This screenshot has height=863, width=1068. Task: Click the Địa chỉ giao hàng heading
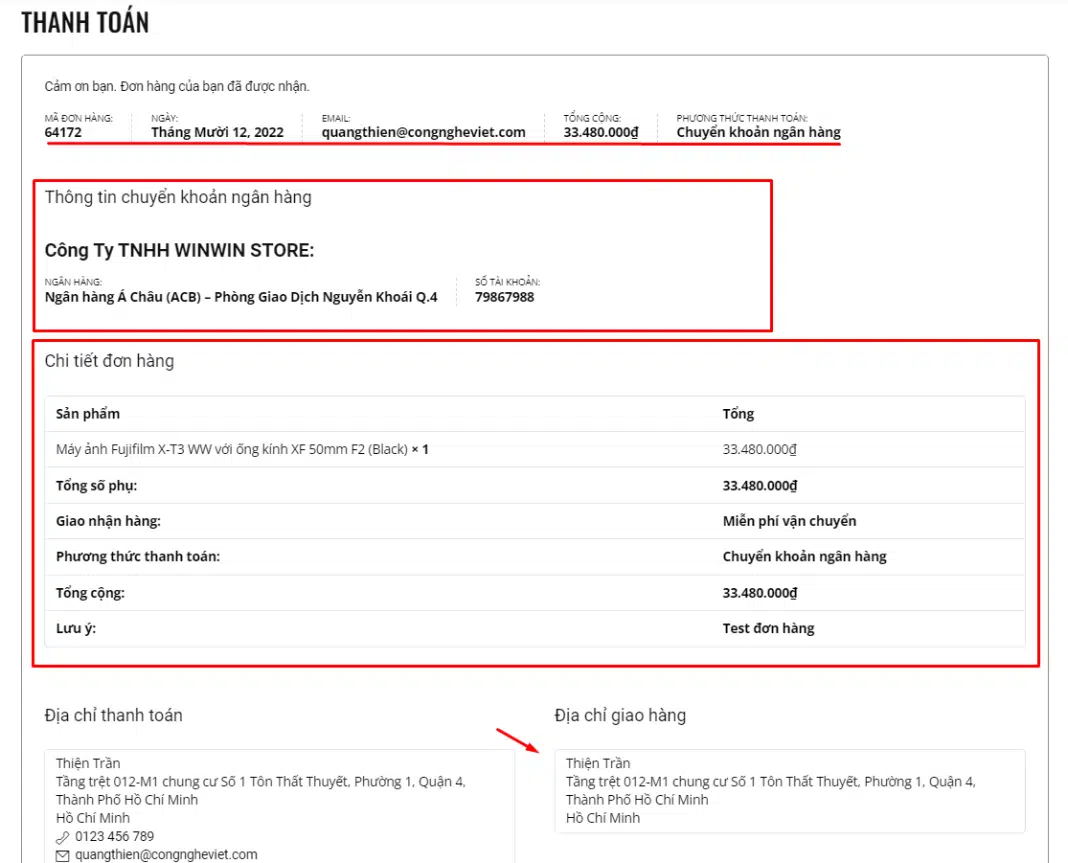point(620,715)
